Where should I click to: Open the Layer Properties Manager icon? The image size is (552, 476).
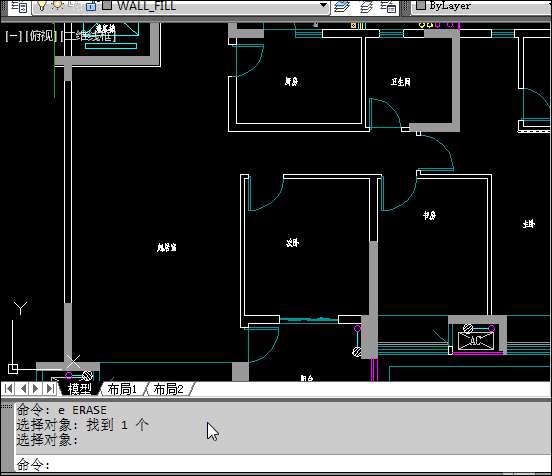tap(19, 6)
